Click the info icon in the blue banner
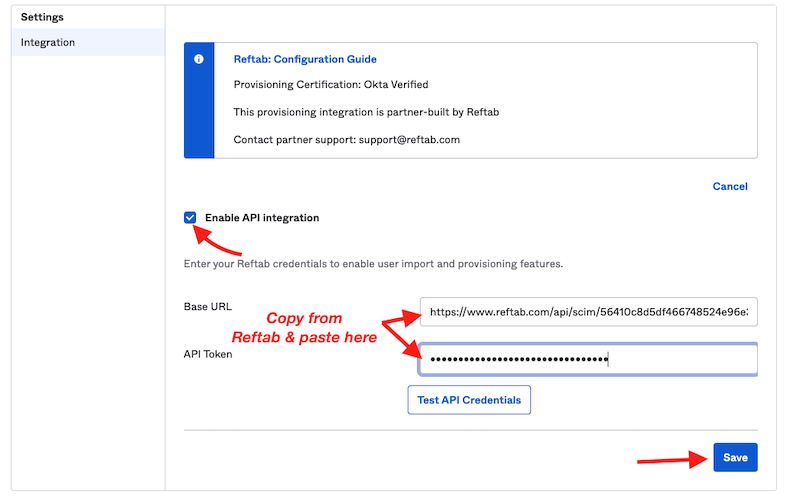Image resolution: width=800 pixels, height=501 pixels. coord(199,59)
